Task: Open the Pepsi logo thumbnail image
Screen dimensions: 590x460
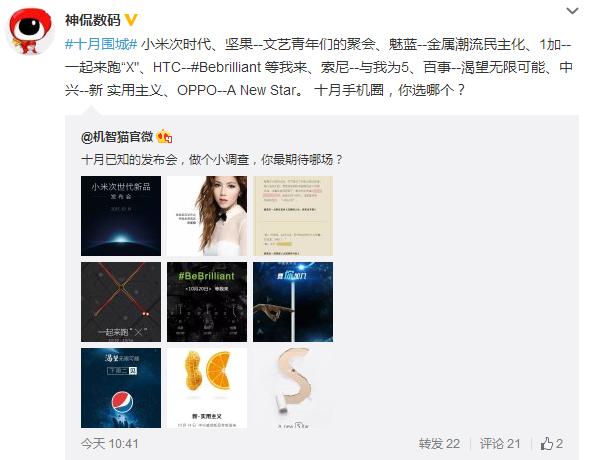Action: tap(121, 388)
